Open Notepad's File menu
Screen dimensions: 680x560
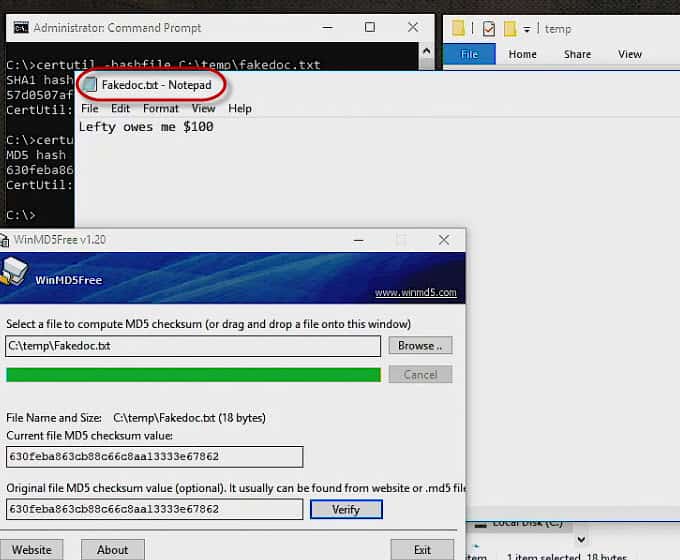click(x=90, y=108)
